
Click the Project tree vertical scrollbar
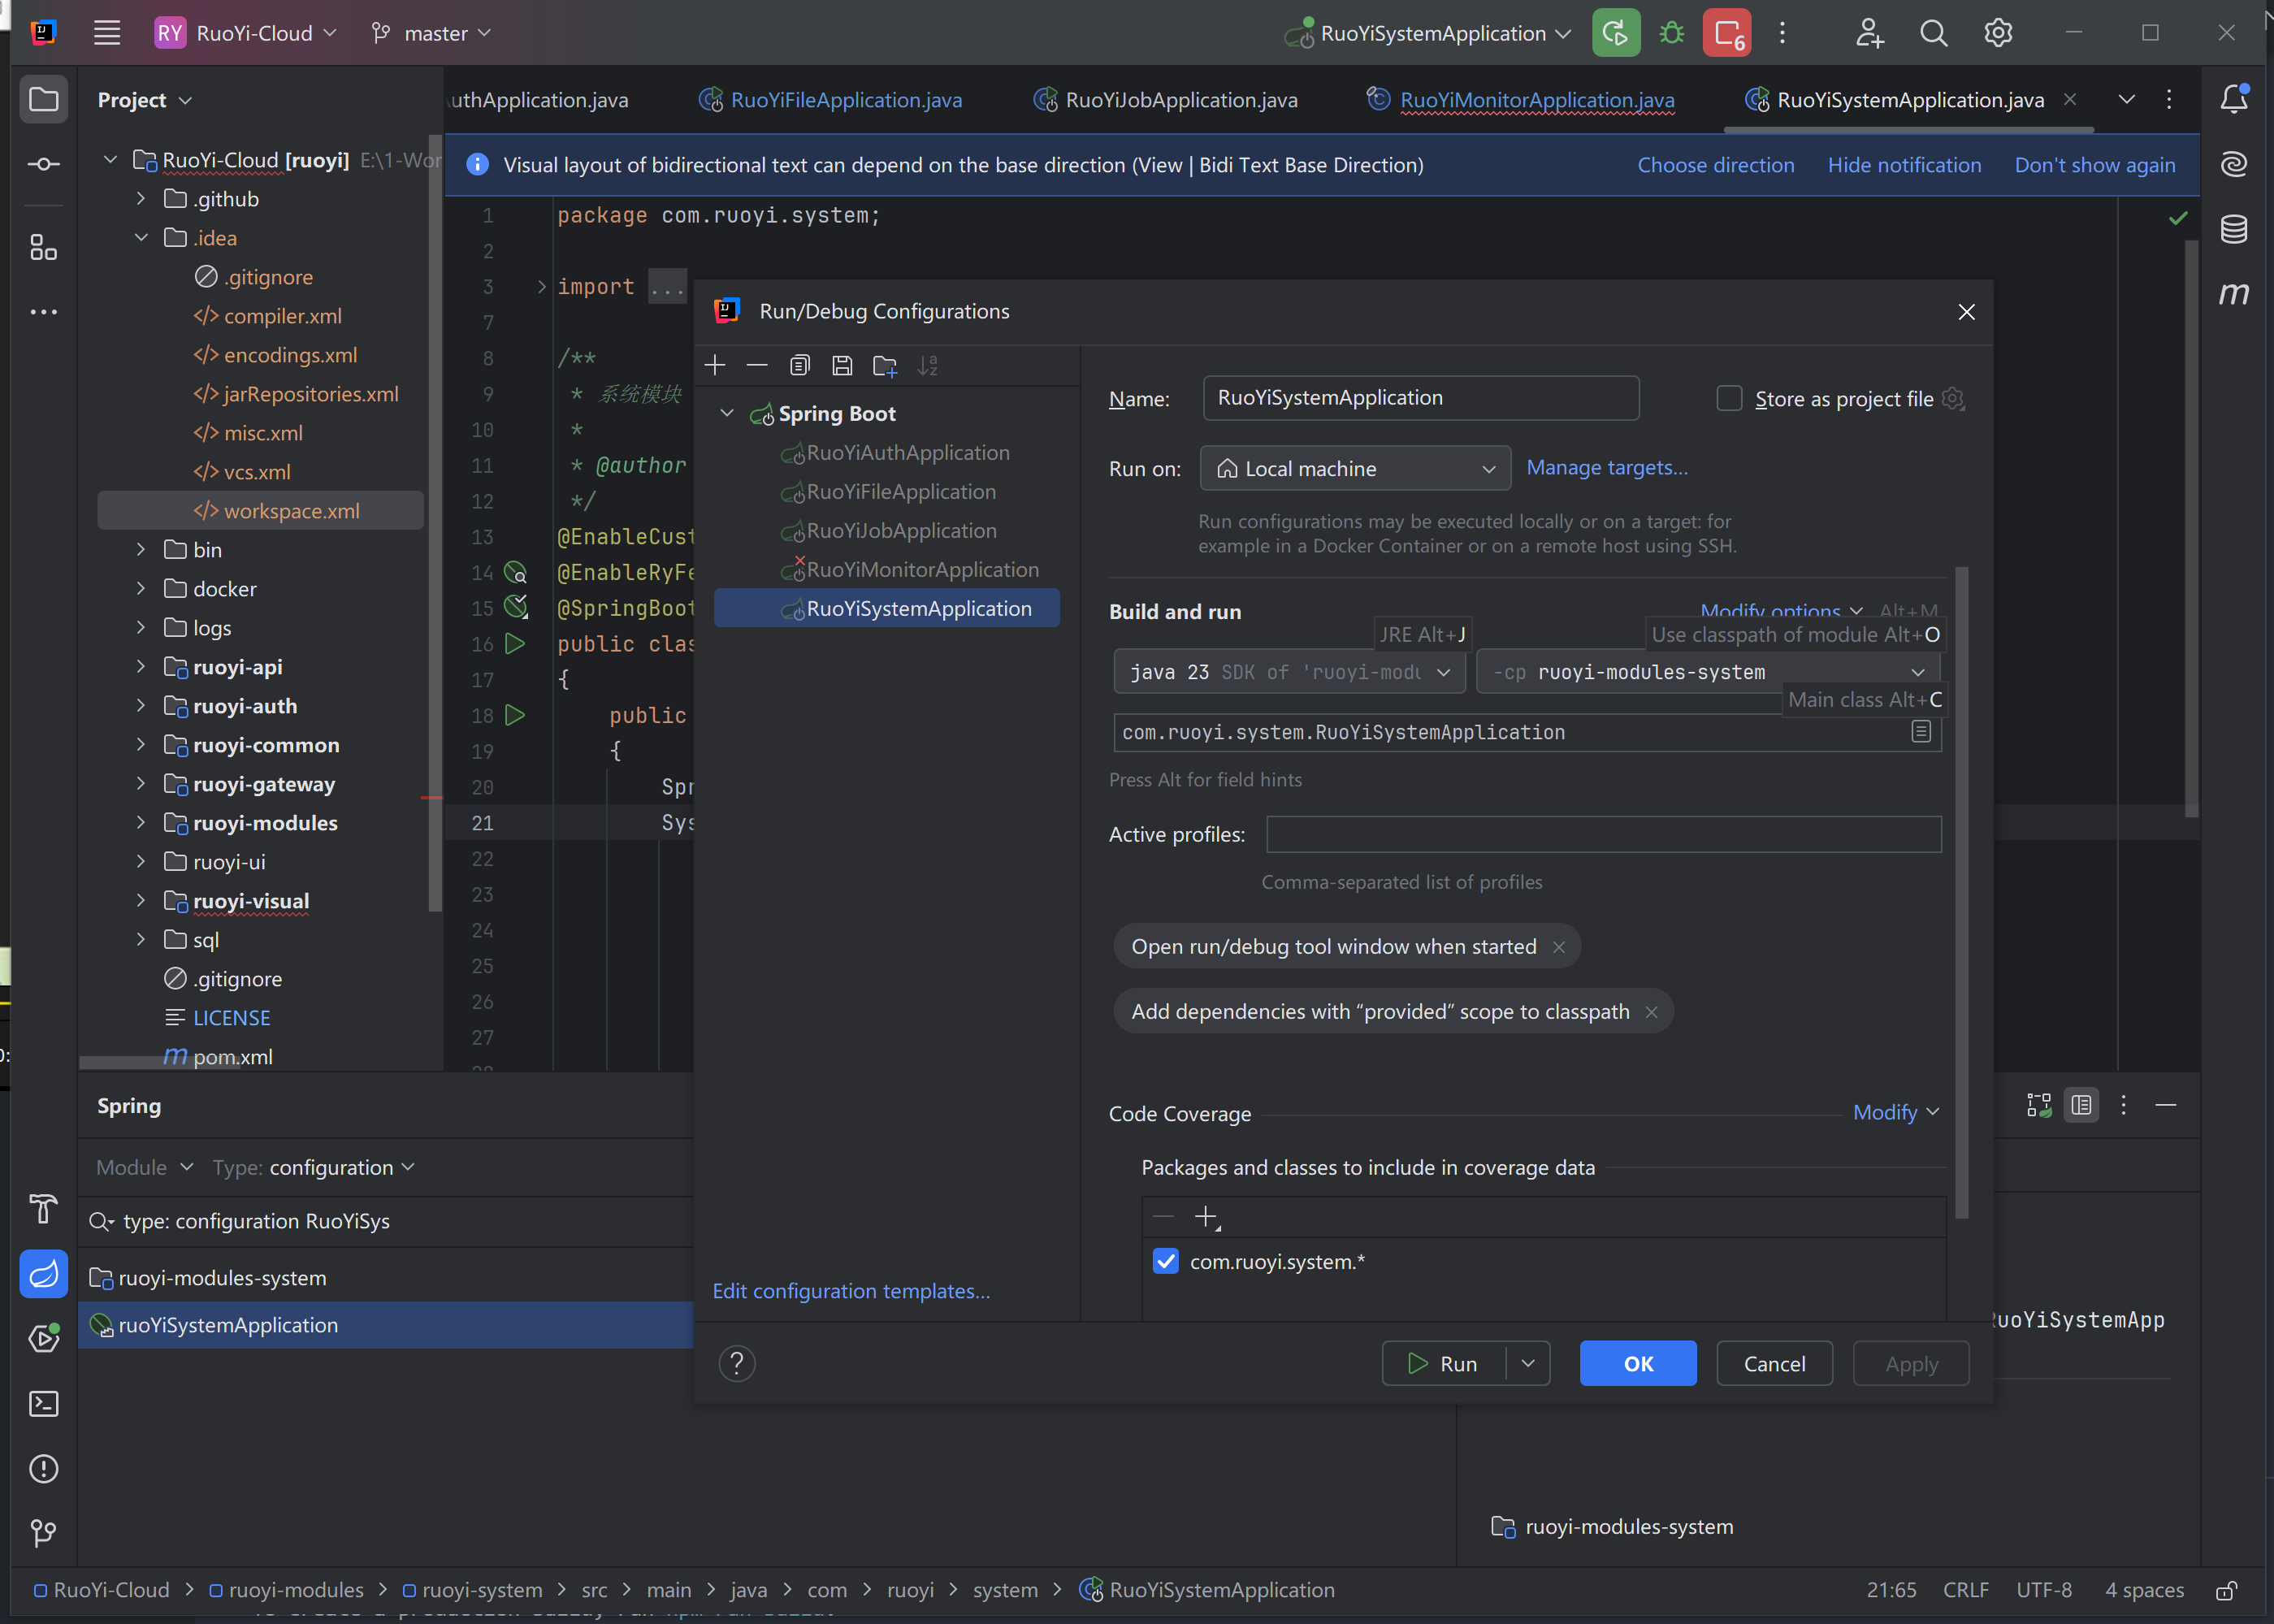434,523
